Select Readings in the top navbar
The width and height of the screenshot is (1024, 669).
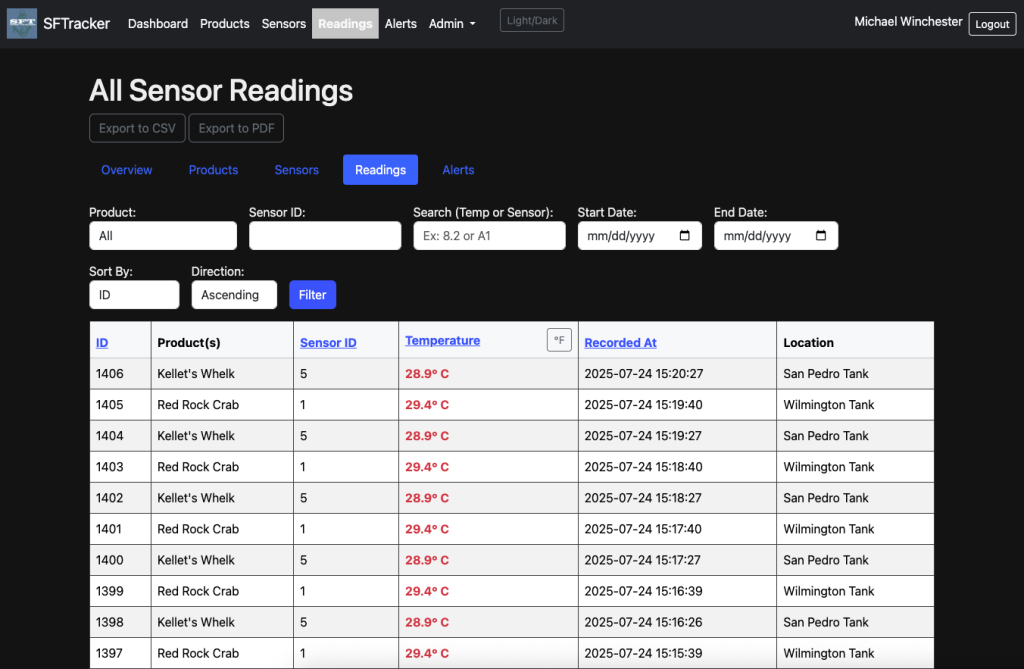pos(345,24)
